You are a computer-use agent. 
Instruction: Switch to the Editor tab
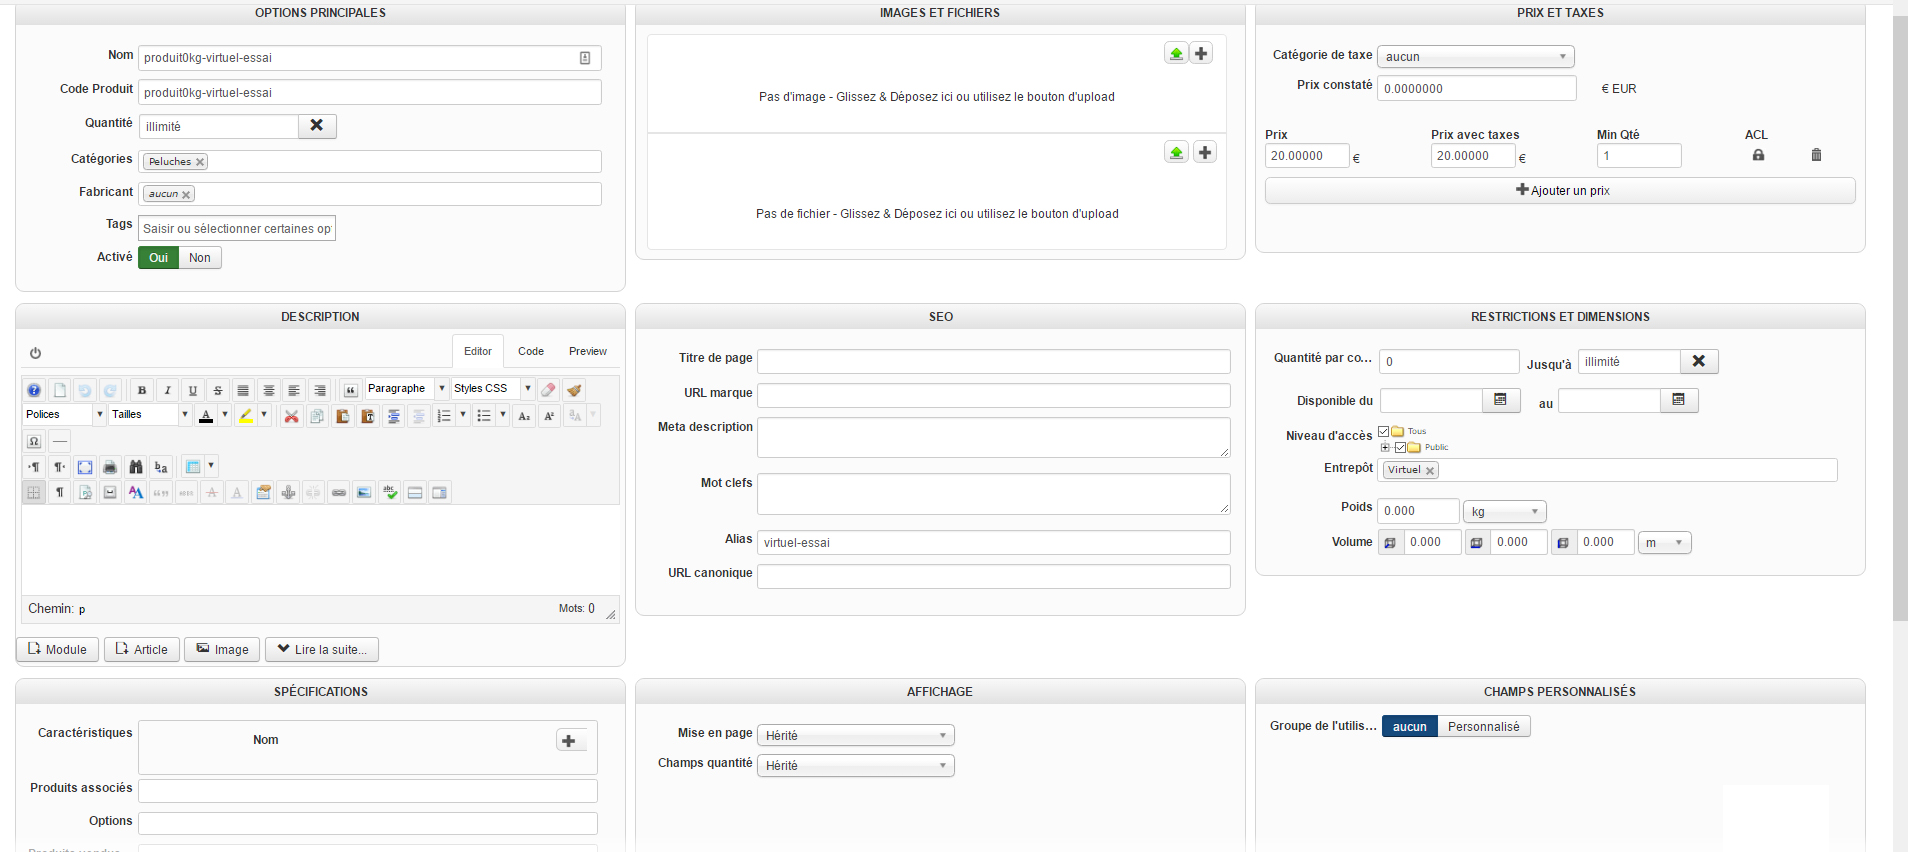tap(478, 351)
